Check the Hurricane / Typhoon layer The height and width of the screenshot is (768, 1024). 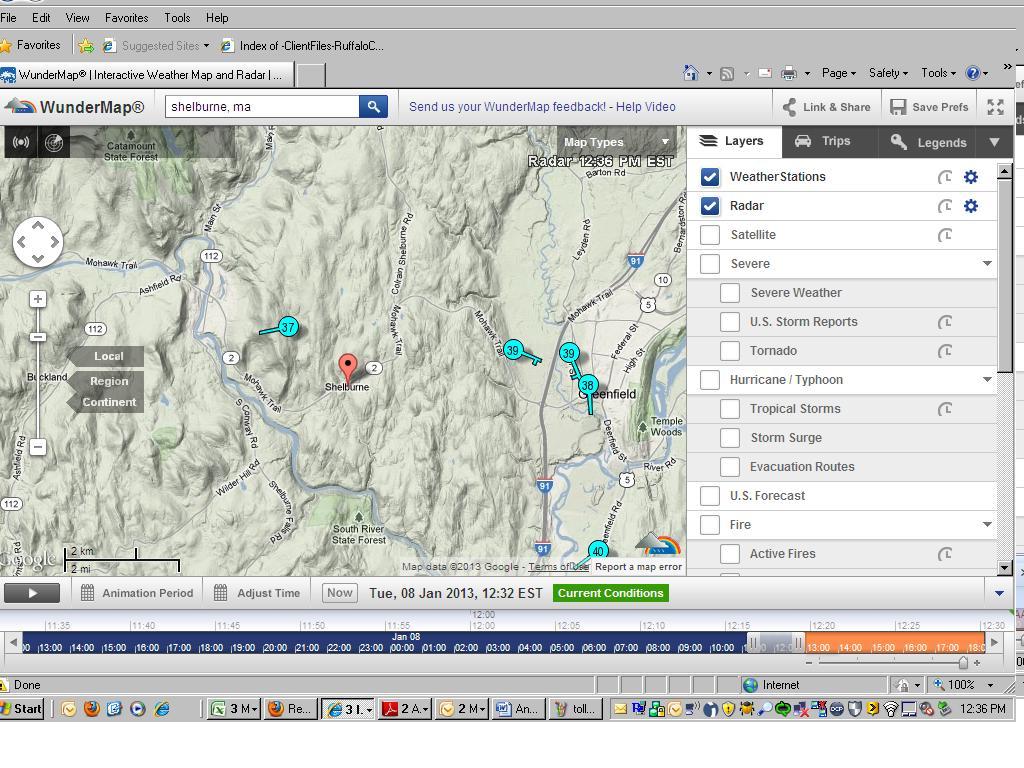[x=710, y=380]
